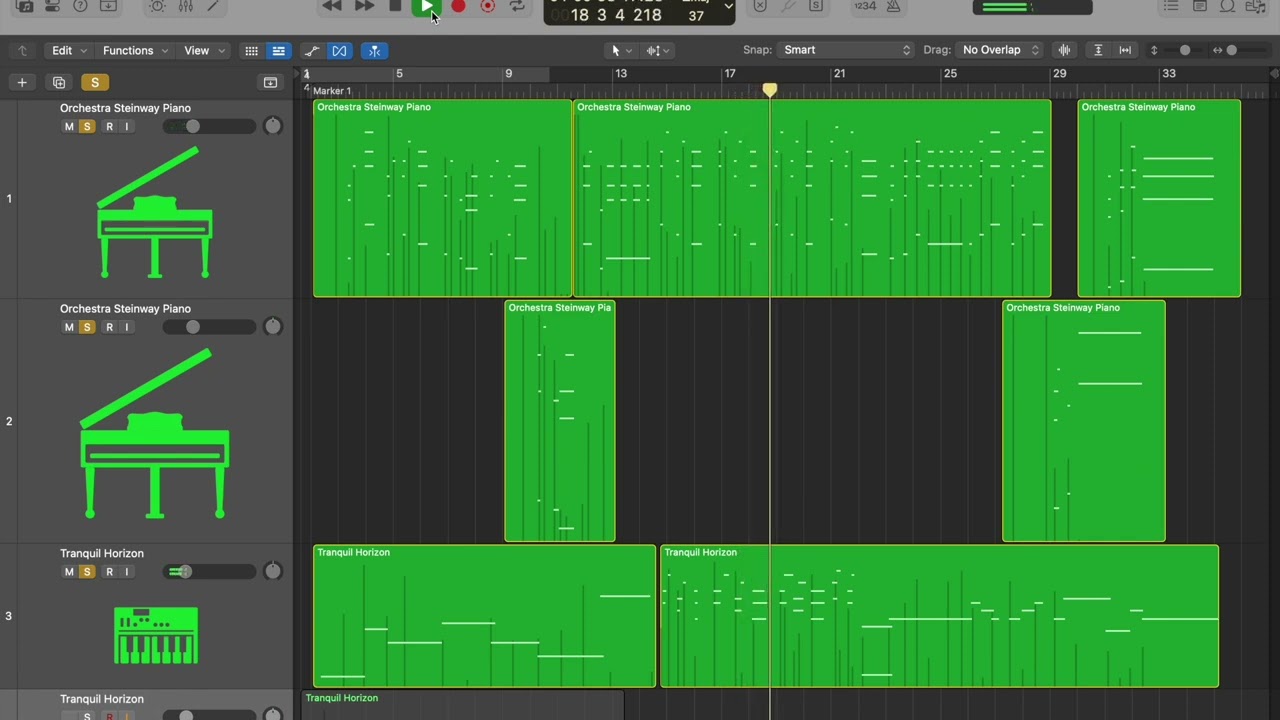Click the Stop transport button
The height and width of the screenshot is (720, 1280).
[395, 6]
